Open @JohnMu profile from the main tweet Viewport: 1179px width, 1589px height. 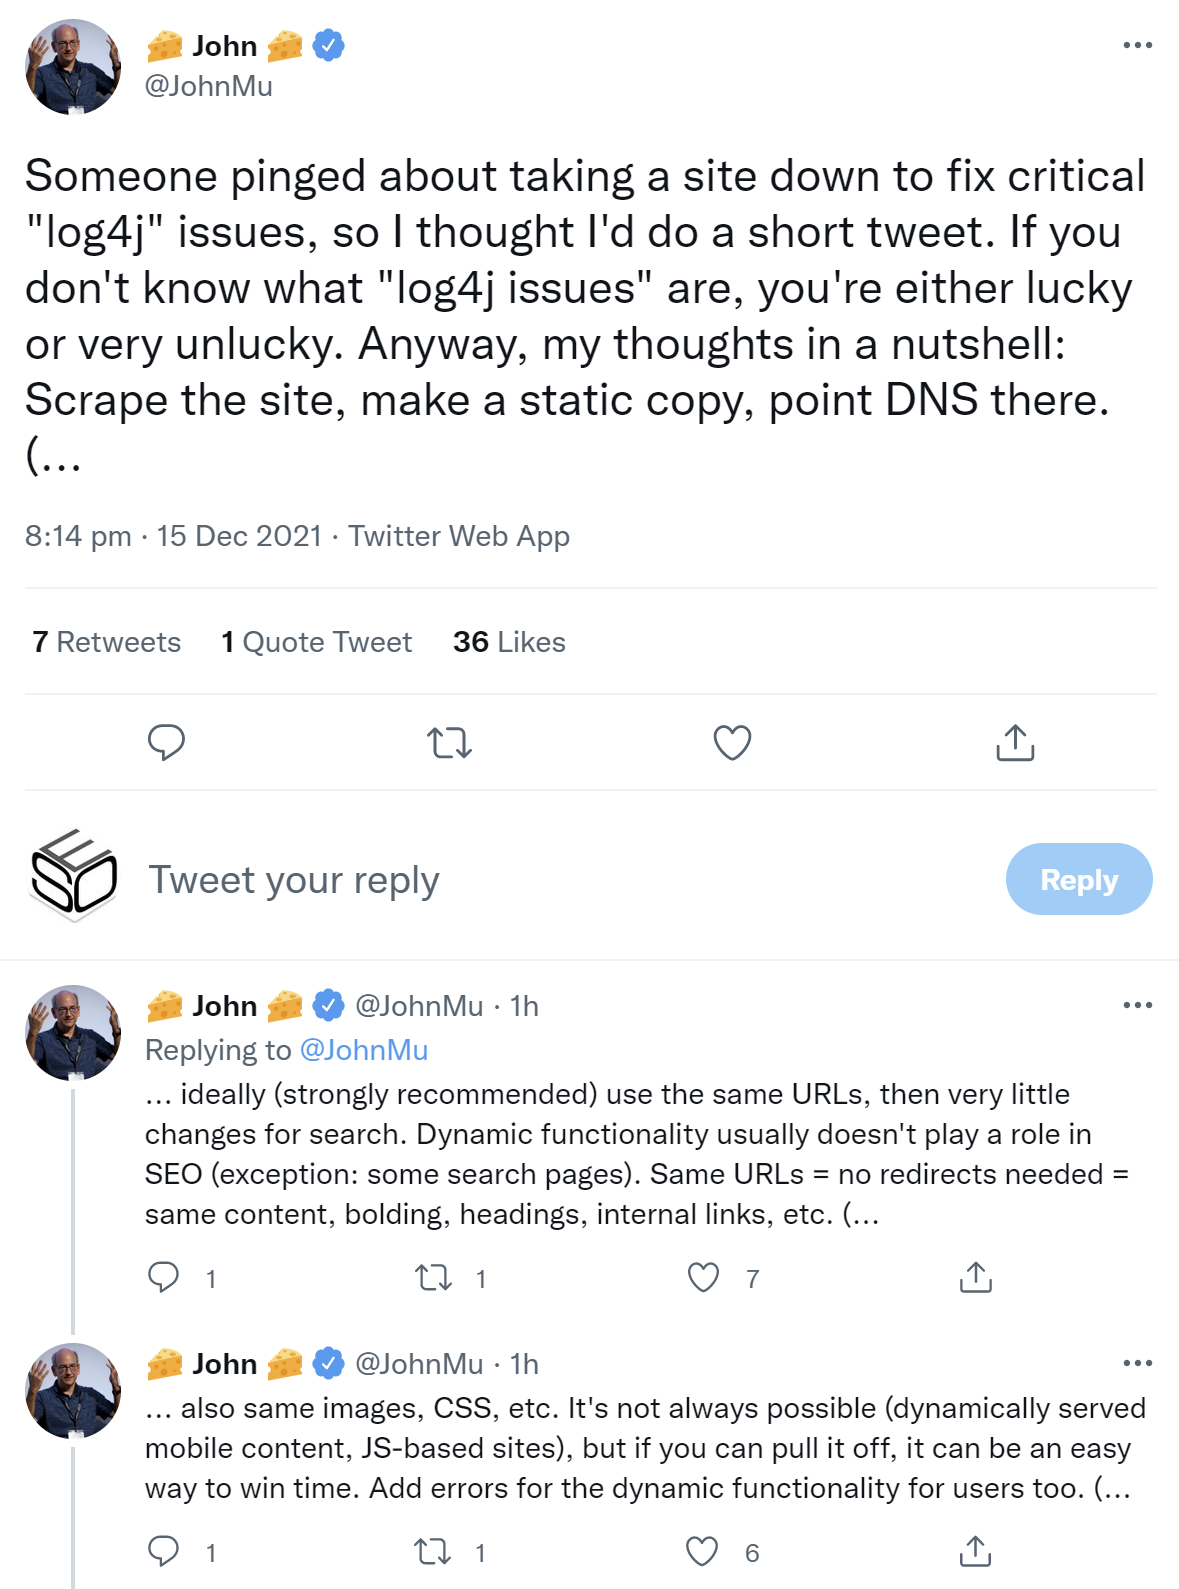208,88
